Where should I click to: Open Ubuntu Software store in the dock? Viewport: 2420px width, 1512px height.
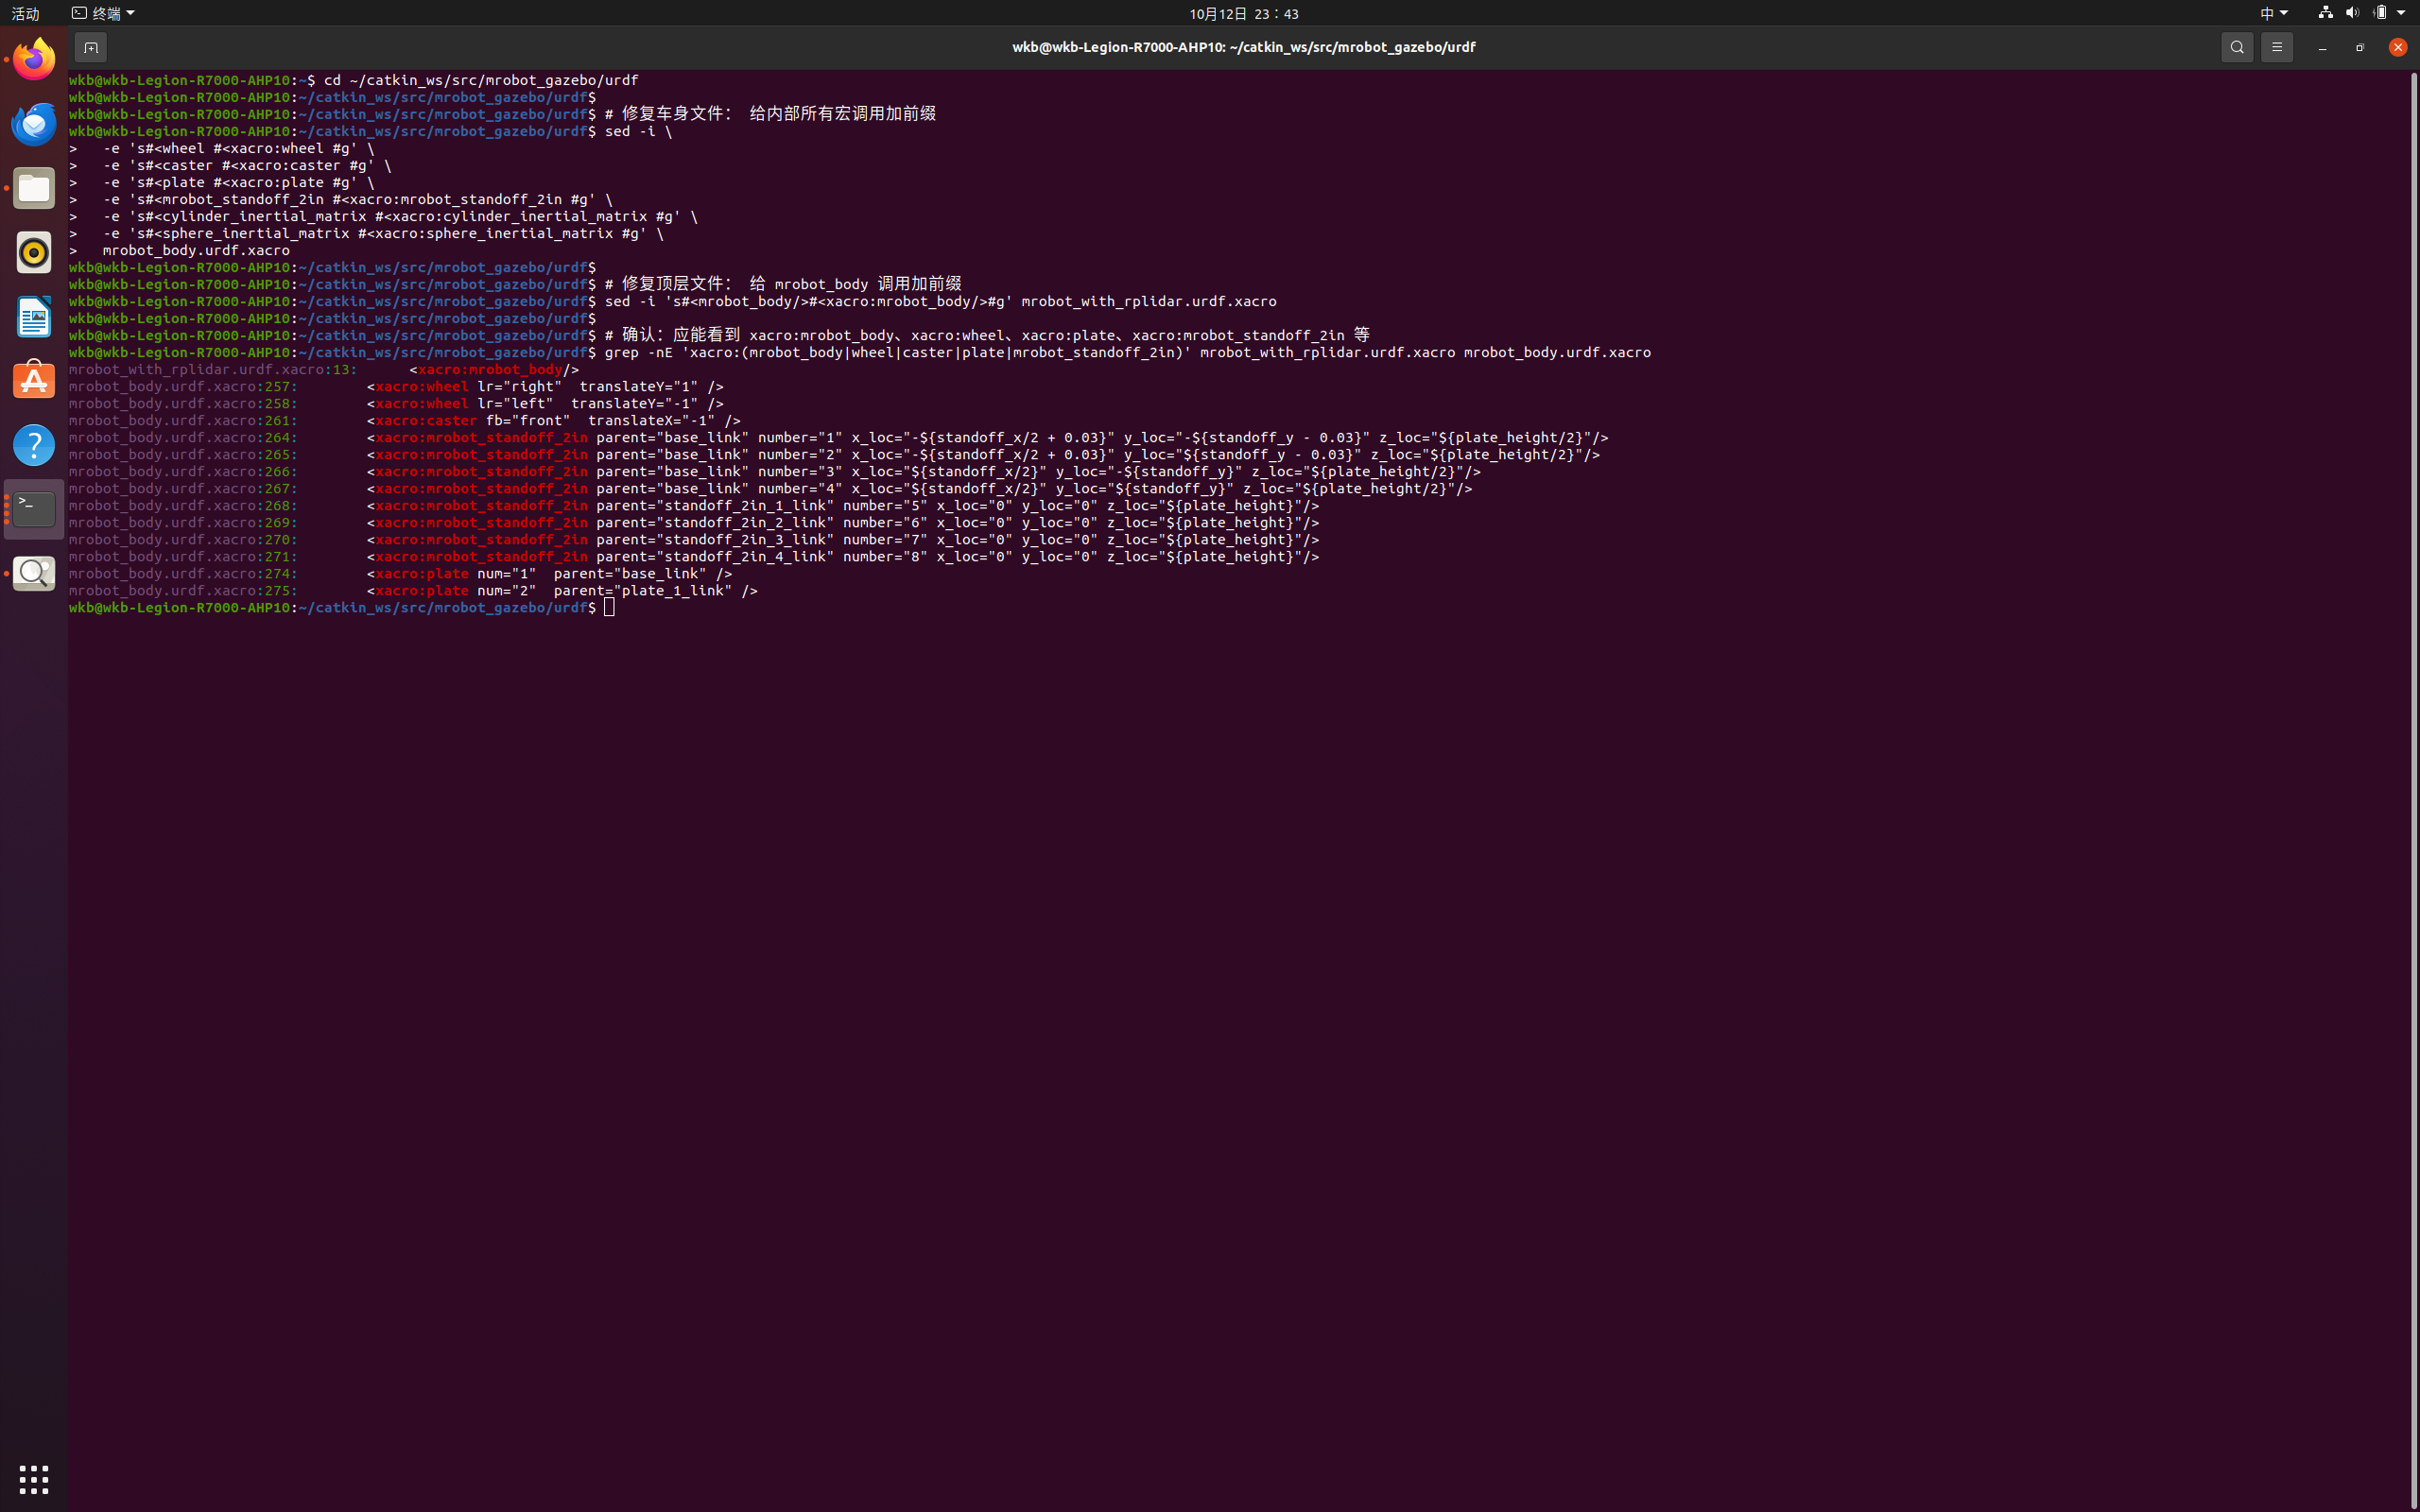pos(34,381)
